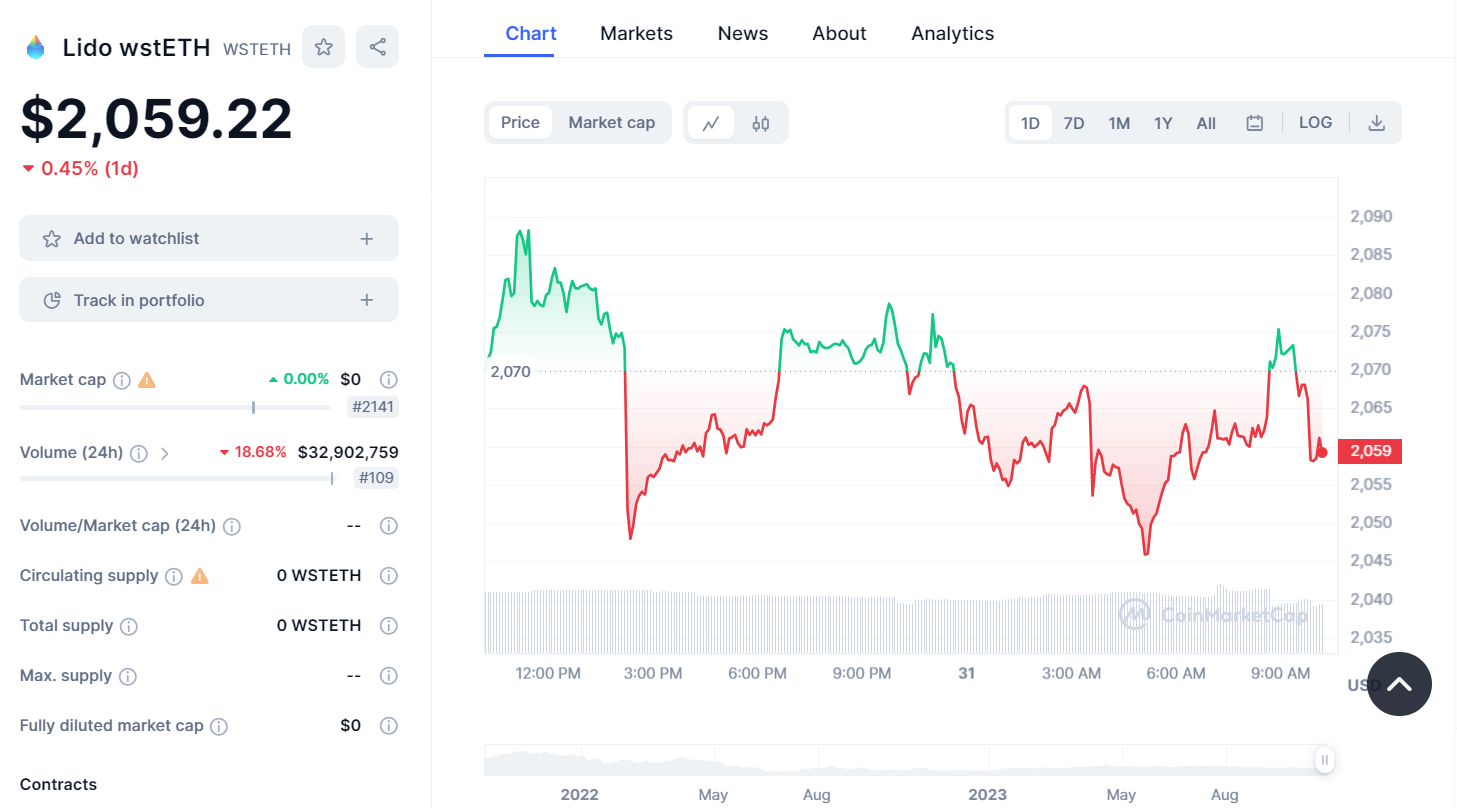
Task: Select the 7D time range
Action: (x=1074, y=123)
